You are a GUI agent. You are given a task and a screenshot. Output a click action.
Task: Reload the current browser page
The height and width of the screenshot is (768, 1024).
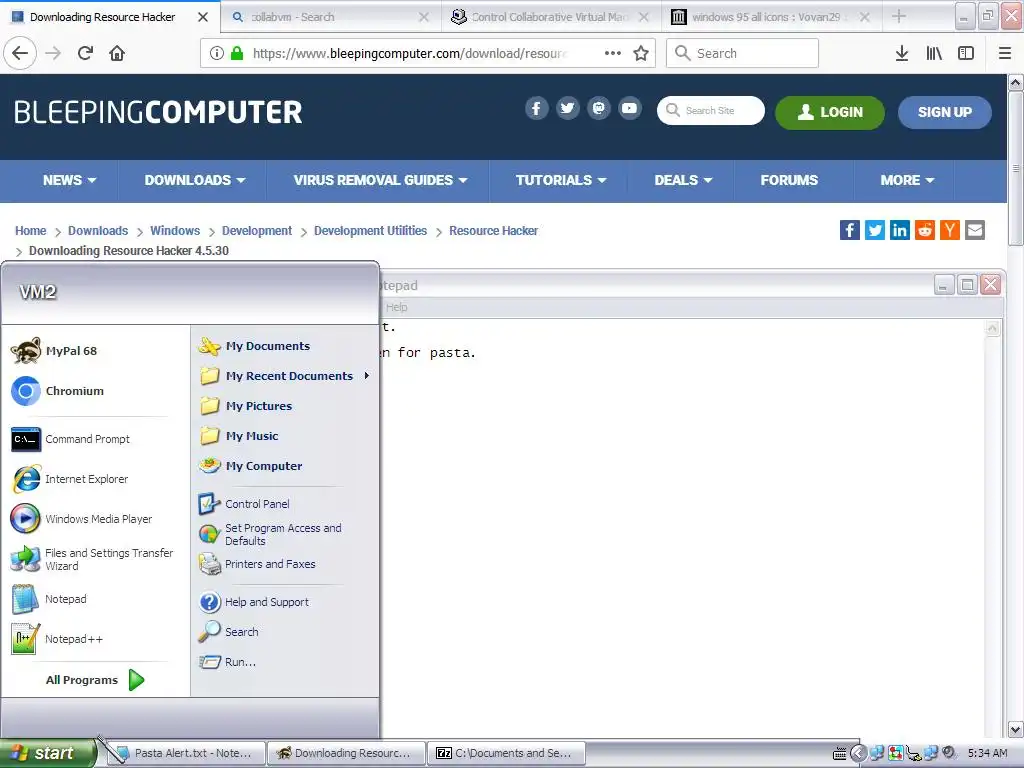[85, 53]
